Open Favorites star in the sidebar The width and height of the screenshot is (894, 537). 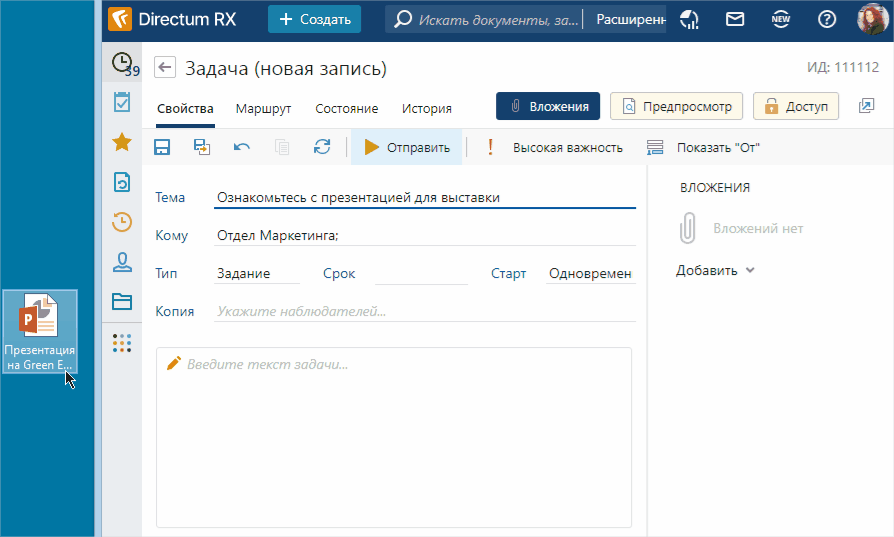click(x=122, y=142)
